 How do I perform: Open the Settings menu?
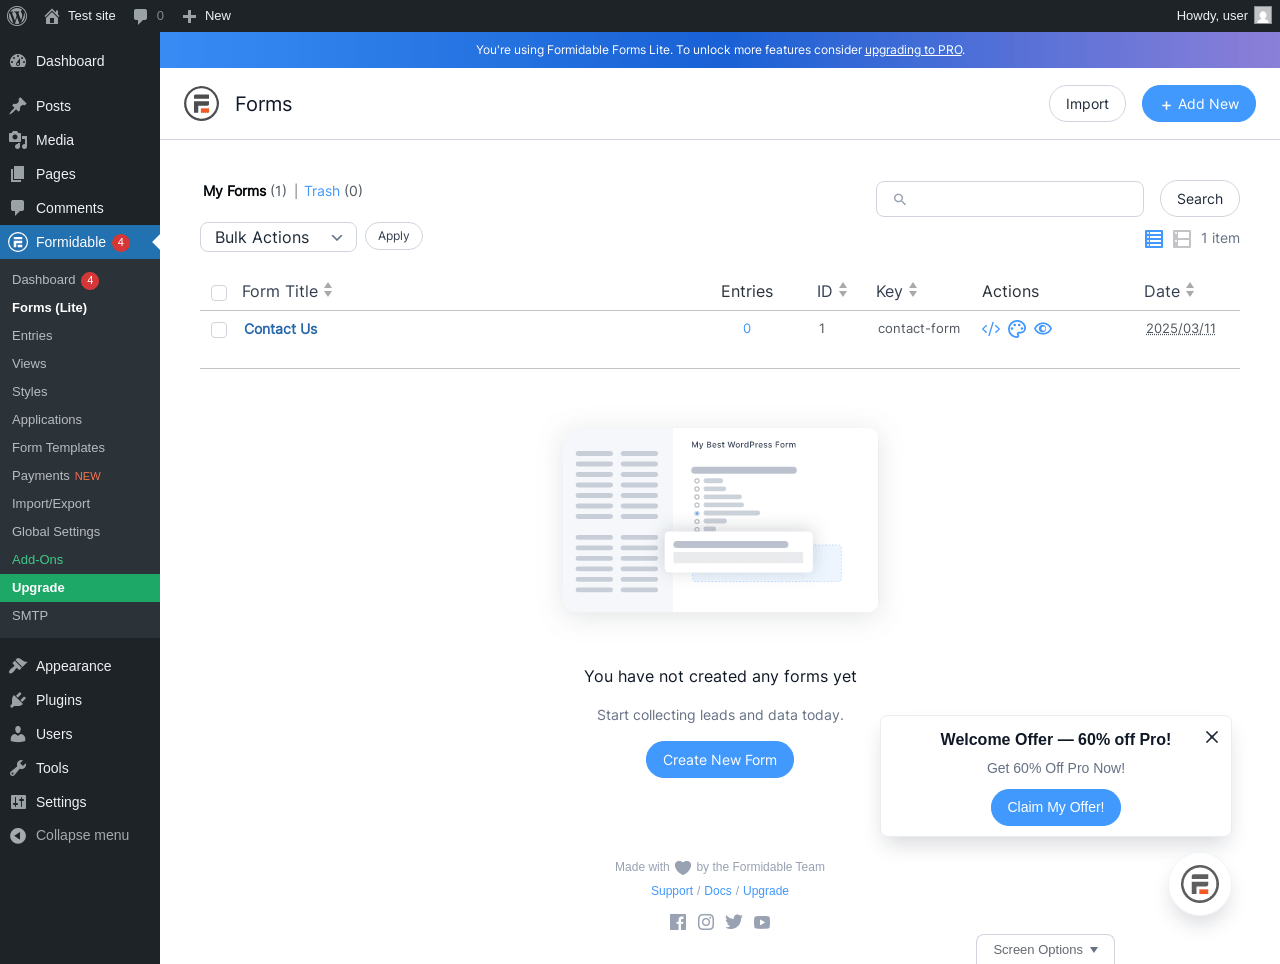tap(80, 802)
